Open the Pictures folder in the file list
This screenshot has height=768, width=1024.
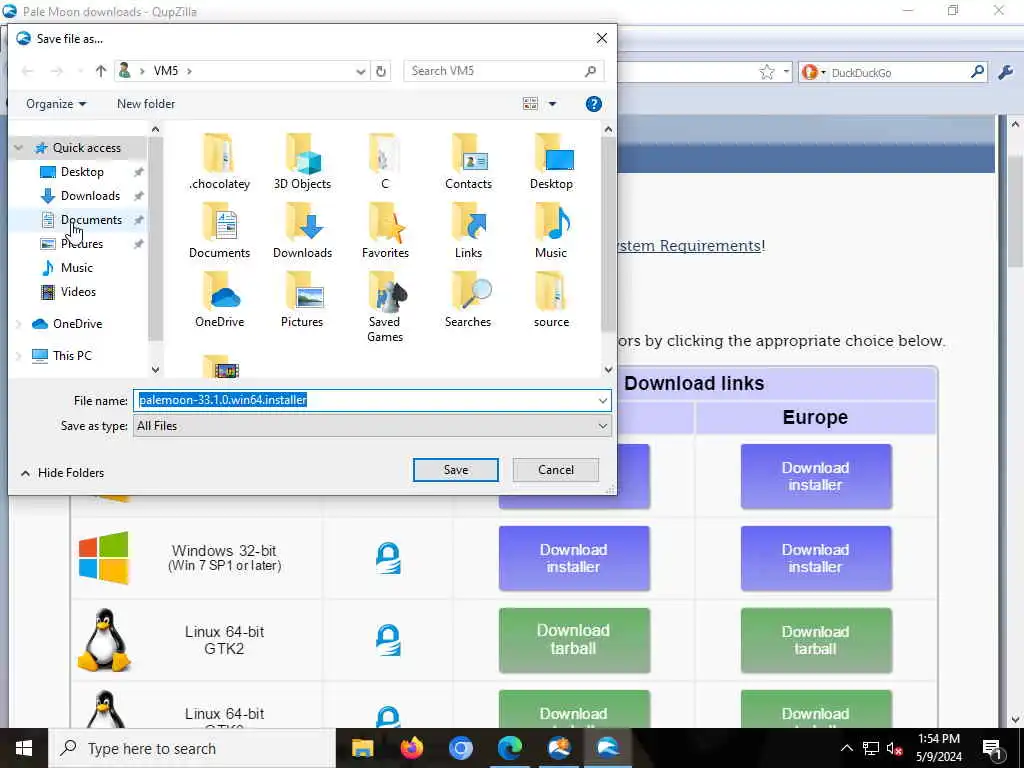tap(302, 300)
